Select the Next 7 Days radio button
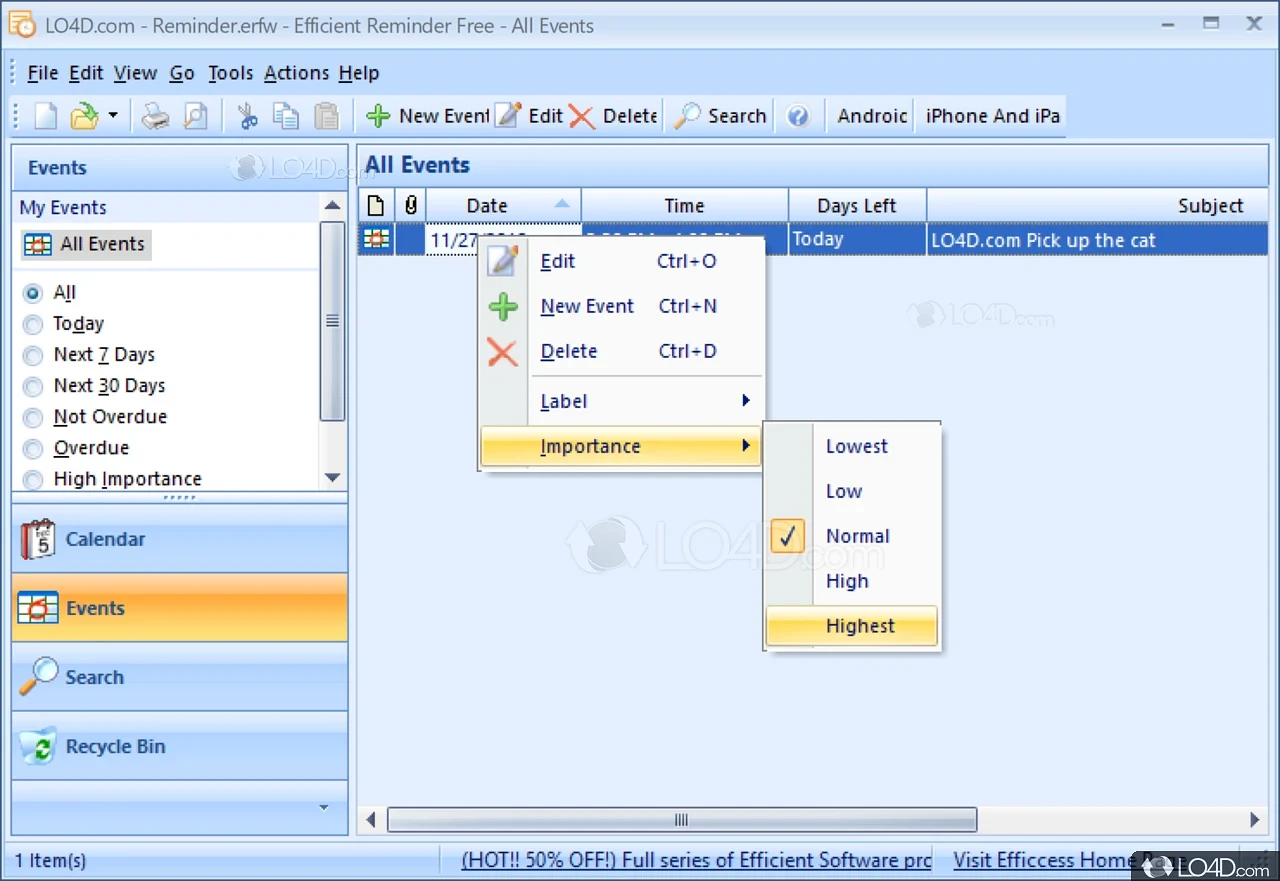This screenshot has height=881, width=1280. pos(32,355)
